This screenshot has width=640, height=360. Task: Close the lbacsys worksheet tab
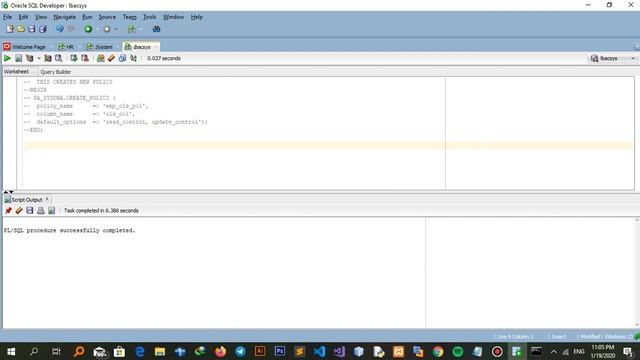156,47
